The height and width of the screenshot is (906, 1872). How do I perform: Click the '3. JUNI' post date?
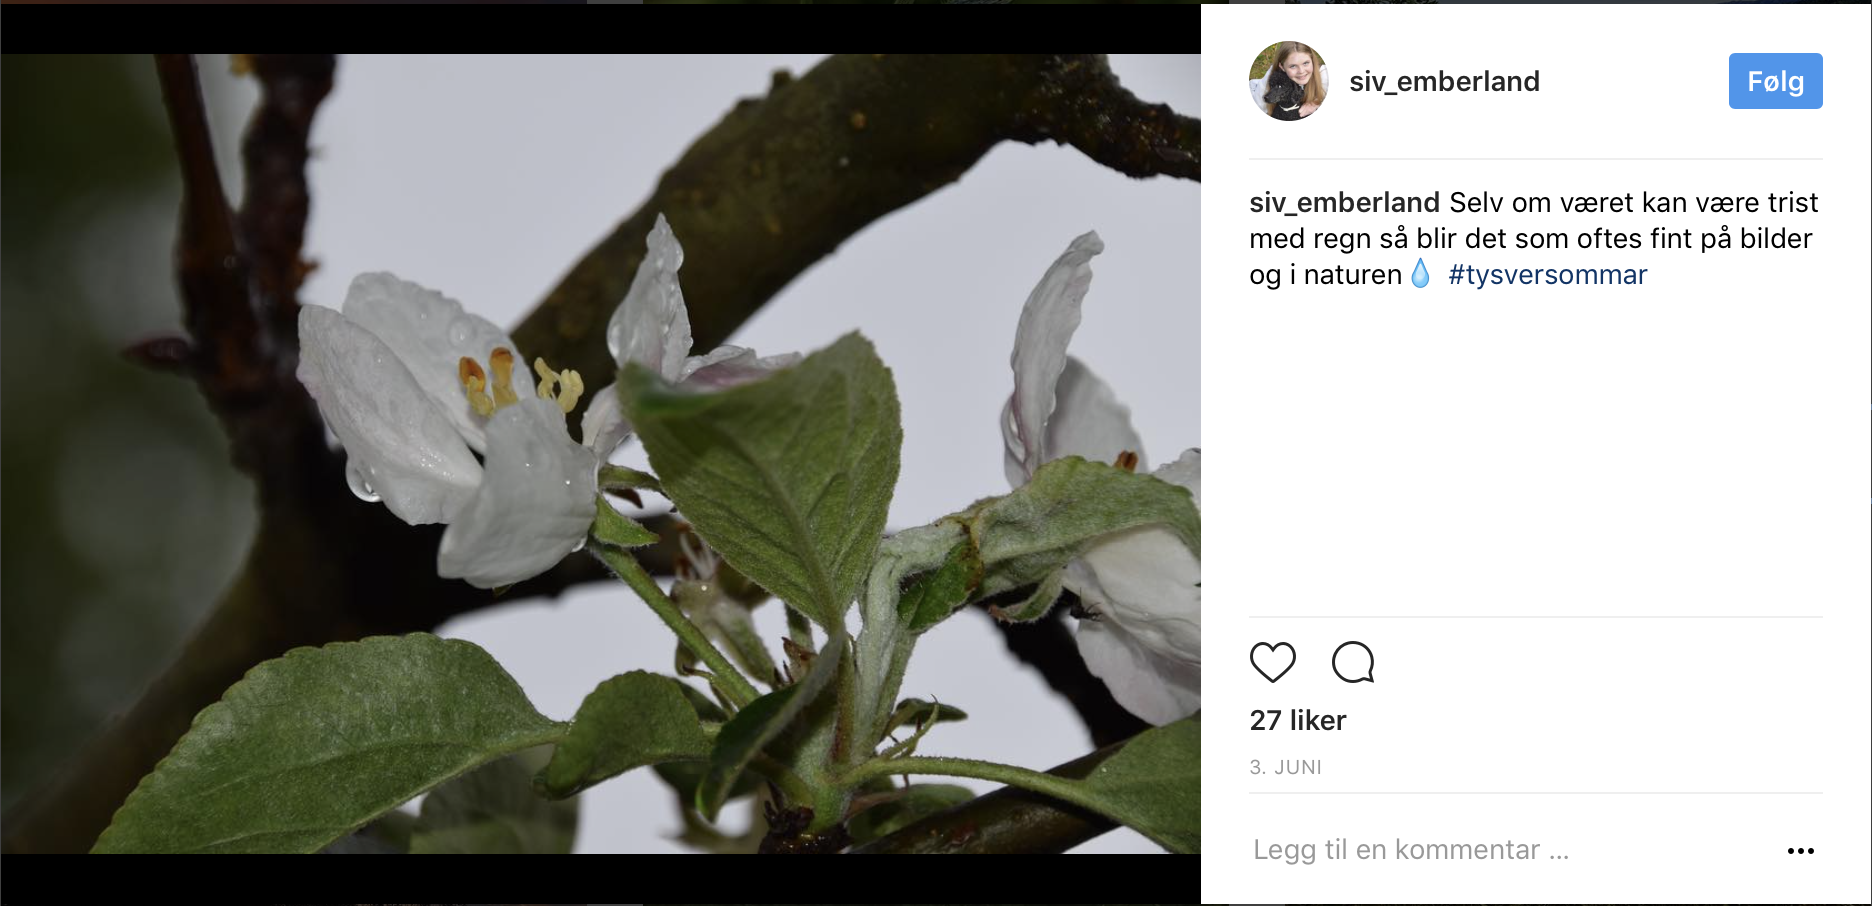pyautogui.click(x=1285, y=767)
